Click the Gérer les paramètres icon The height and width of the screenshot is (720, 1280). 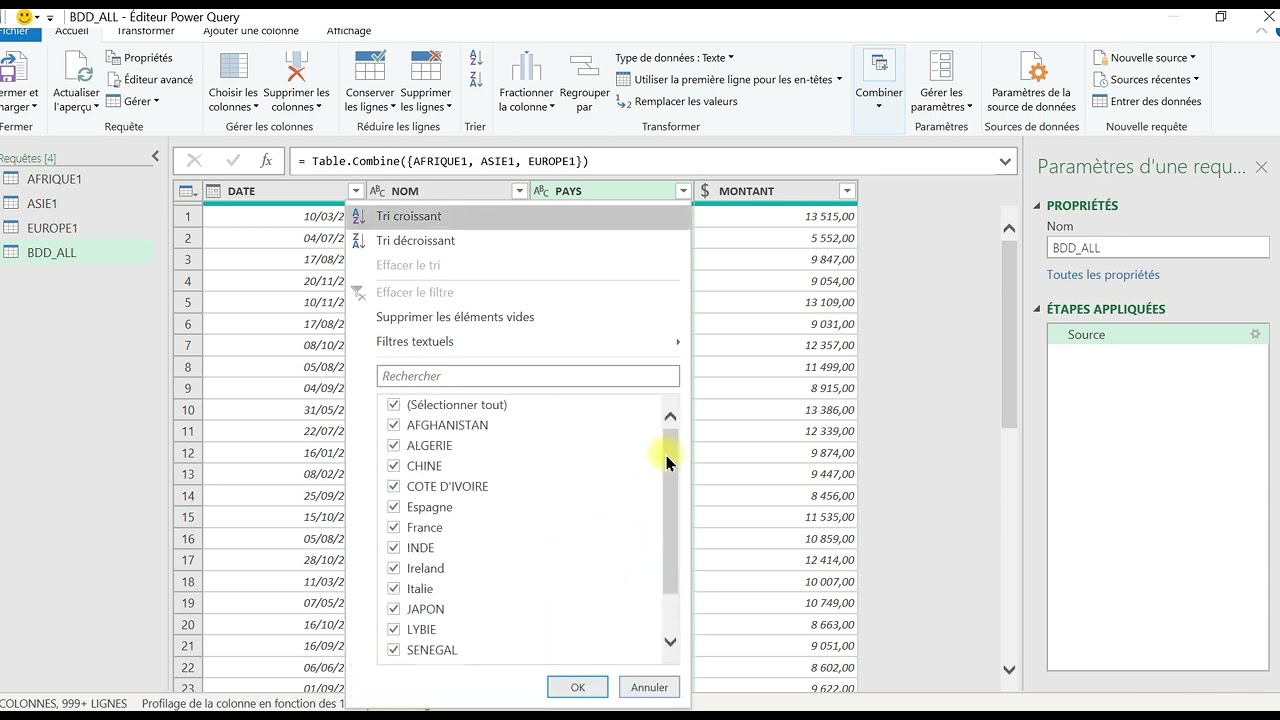[x=941, y=67]
